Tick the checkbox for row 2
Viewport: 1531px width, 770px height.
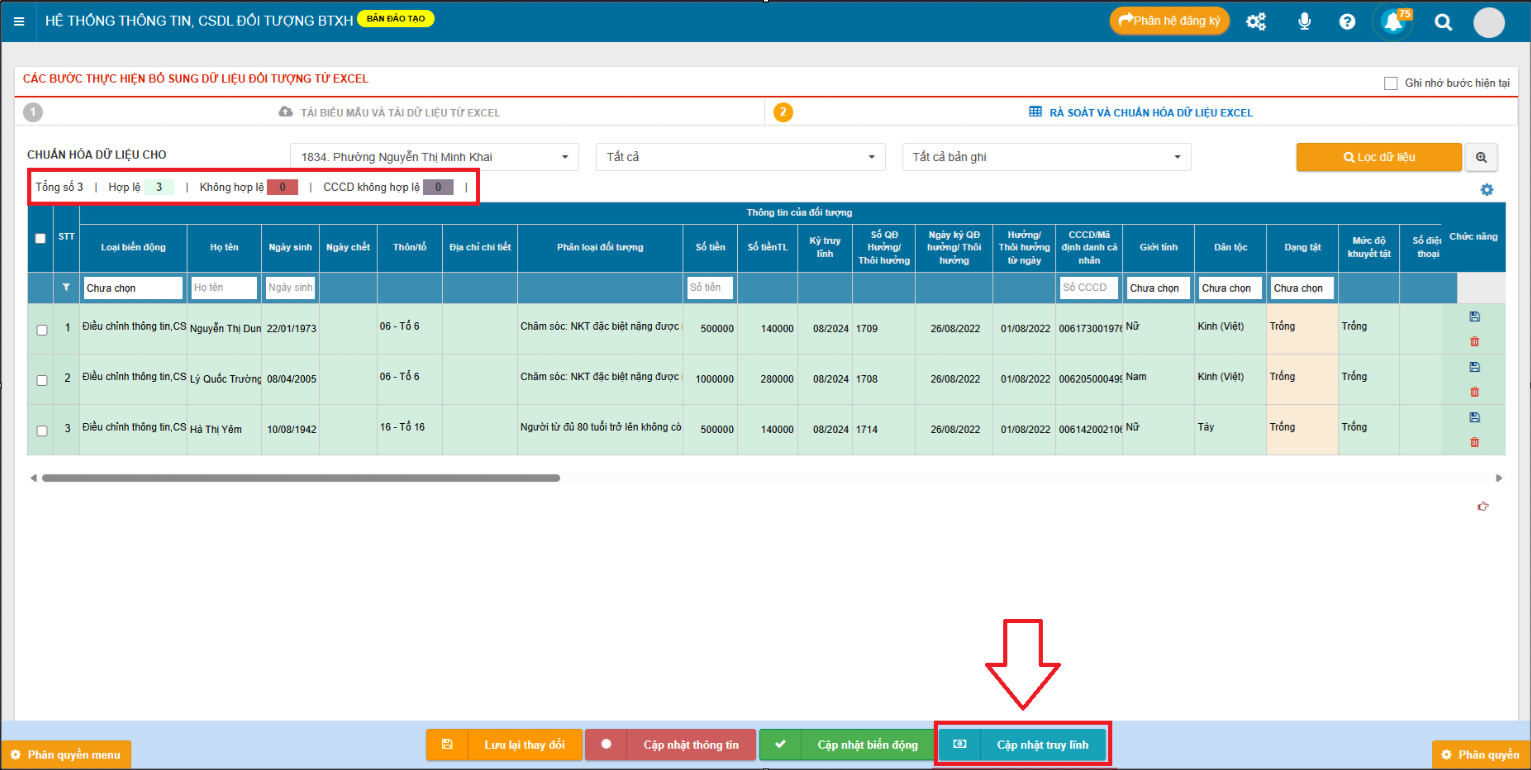pyautogui.click(x=42, y=380)
